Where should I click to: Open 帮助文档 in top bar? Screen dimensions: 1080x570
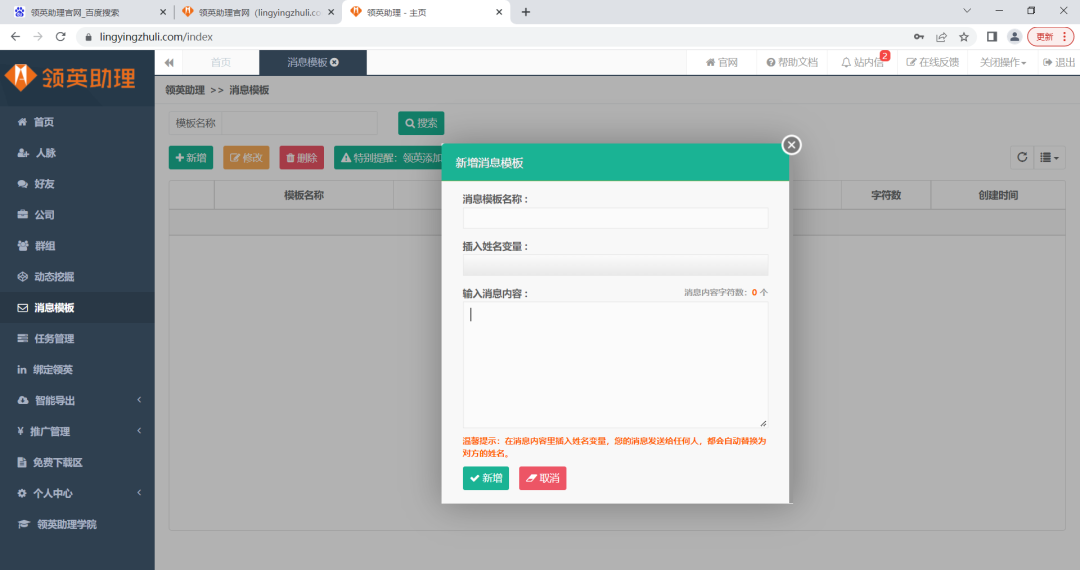click(x=792, y=63)
